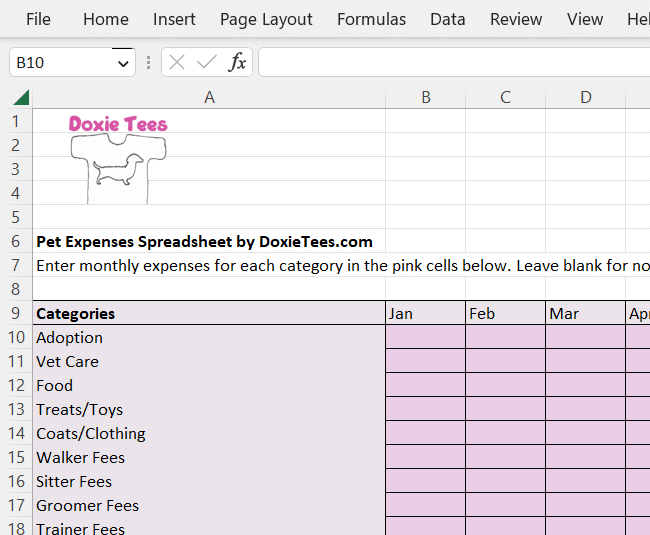Select the View tab
Viewport: 650px width, 535px height.
[x=585, y=19]
